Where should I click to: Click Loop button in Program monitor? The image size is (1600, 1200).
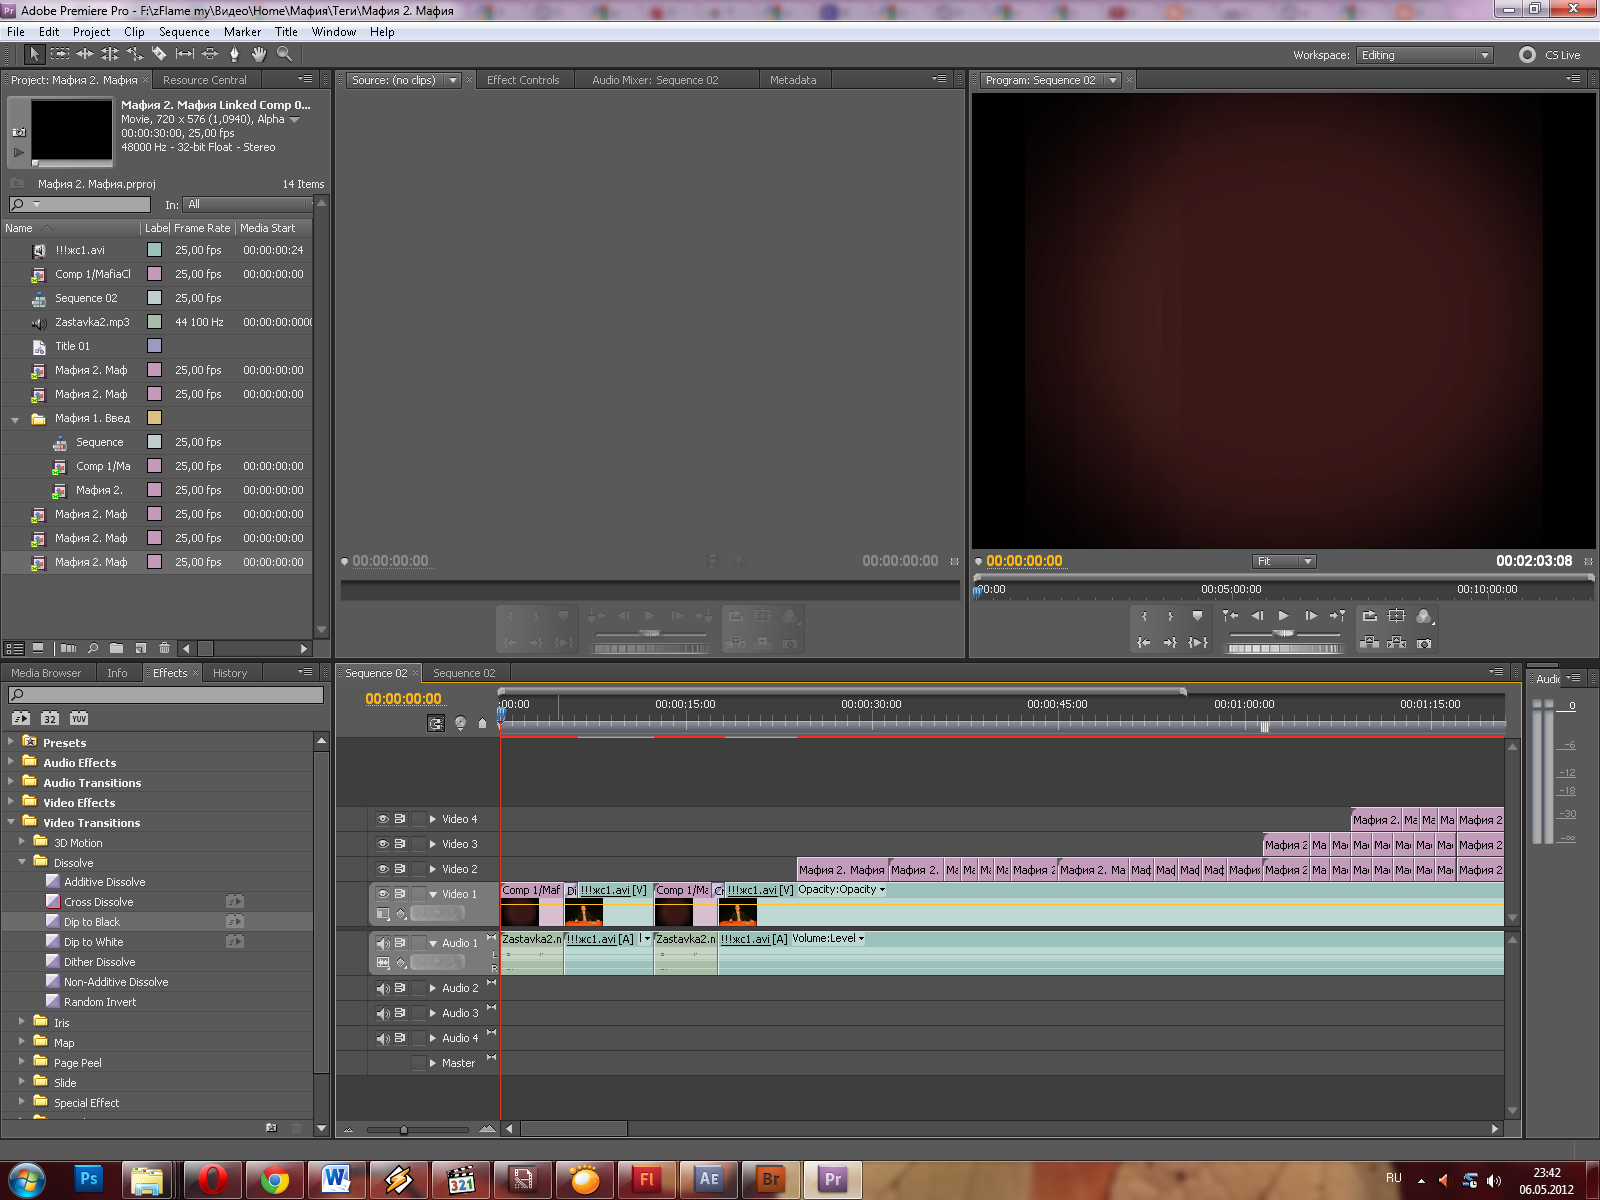click(x=1370, y=616)
